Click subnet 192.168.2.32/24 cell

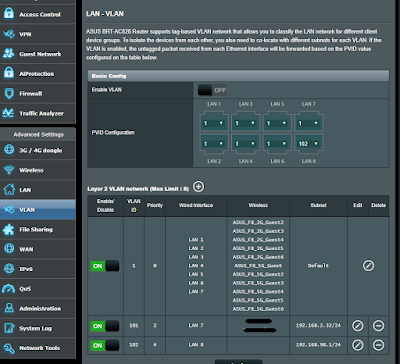tap(318, 325)
